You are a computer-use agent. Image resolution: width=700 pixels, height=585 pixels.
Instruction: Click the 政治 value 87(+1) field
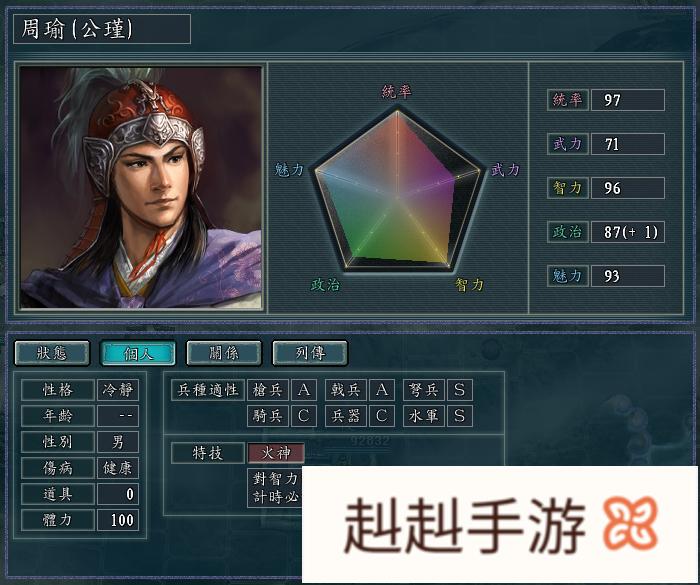tap(628, 232)
